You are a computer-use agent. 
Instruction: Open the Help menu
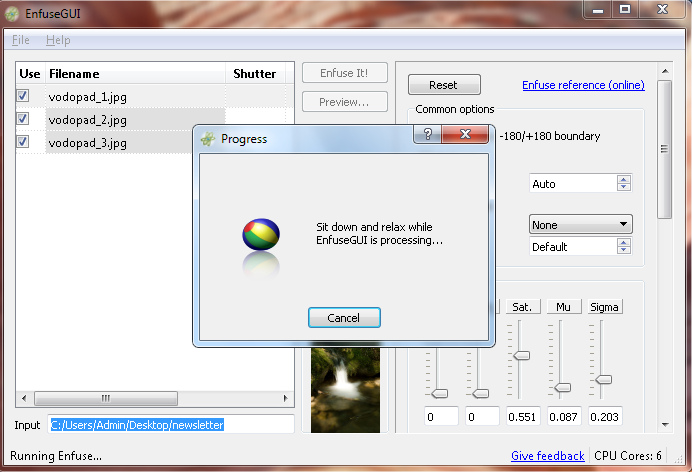pos(58,40)
